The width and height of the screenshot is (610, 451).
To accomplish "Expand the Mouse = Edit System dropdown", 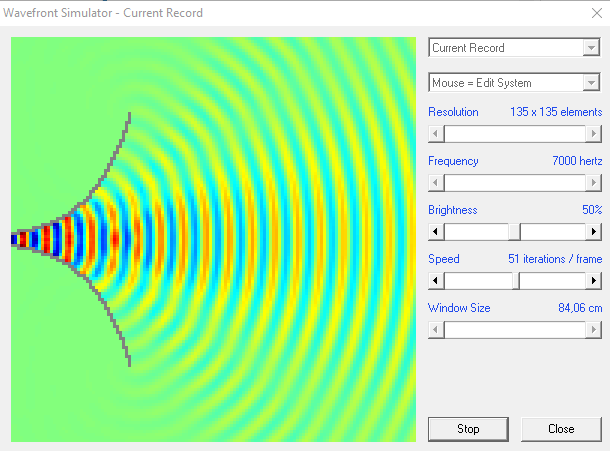I will pos(591,83).
